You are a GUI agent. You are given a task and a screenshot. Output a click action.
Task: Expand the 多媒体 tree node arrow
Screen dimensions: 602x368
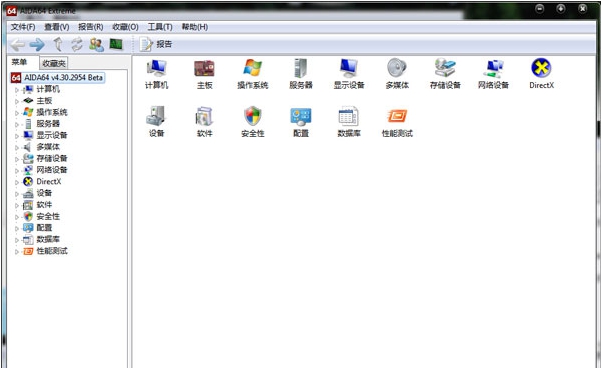tap(17, 148)
